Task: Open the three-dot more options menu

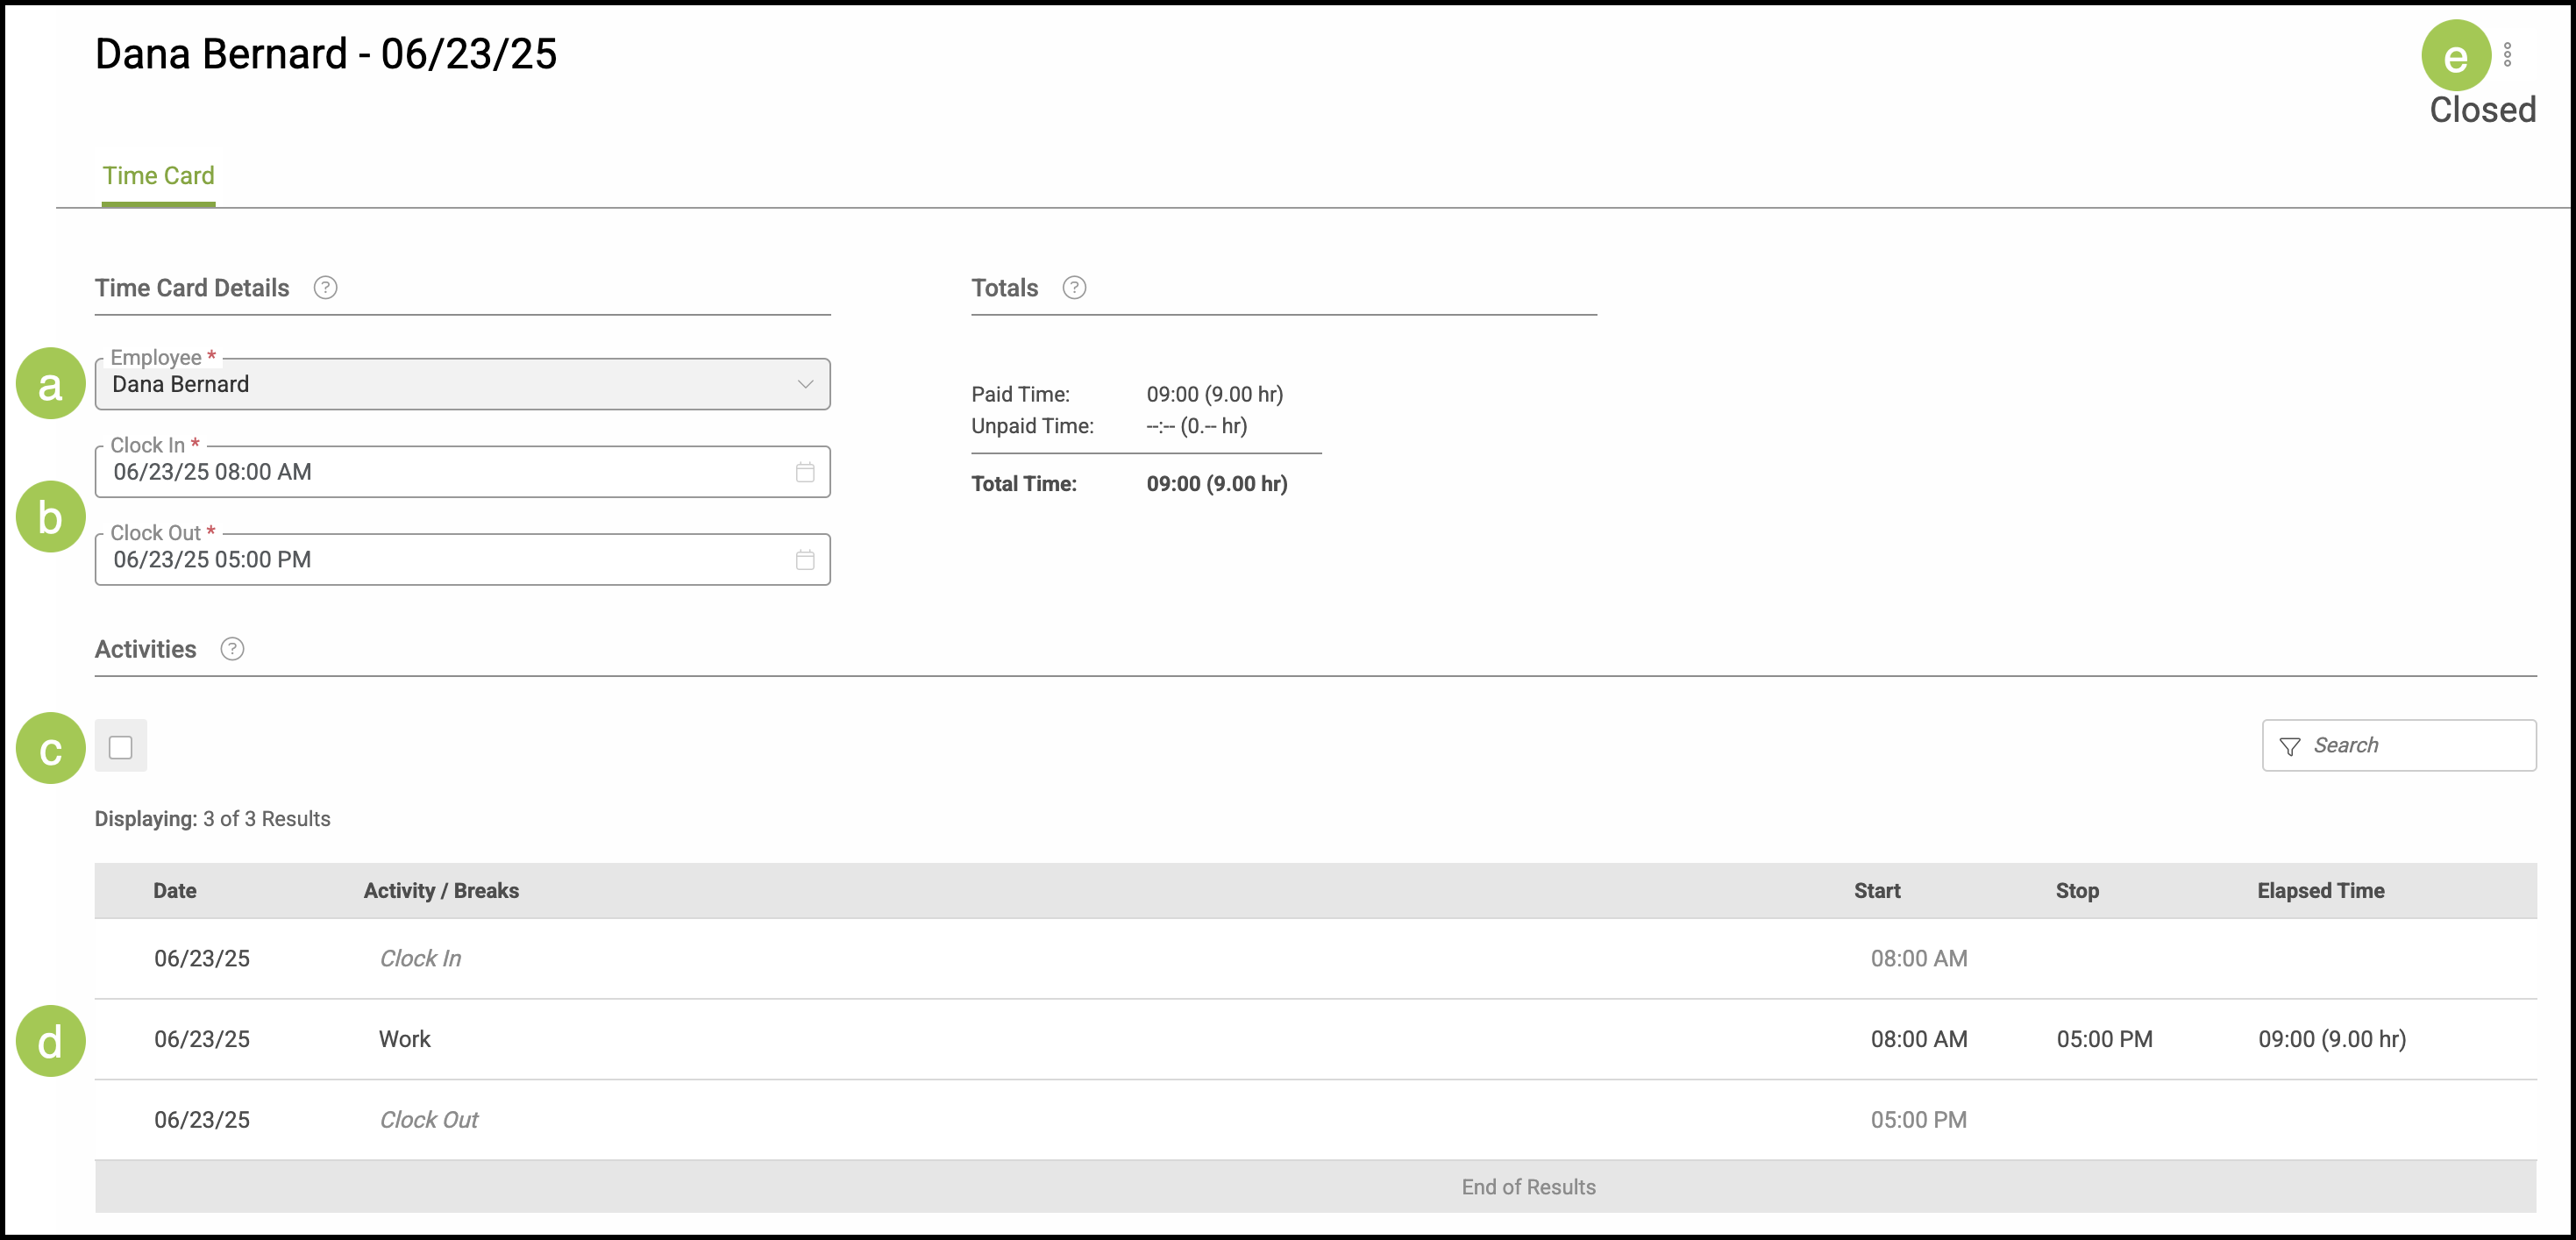Action: pyautogui.click(x=2507, y=54)
